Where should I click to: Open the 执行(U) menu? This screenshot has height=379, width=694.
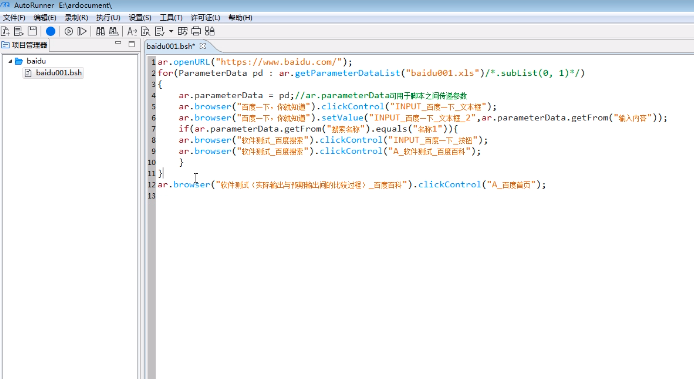[x=108, y=18]
